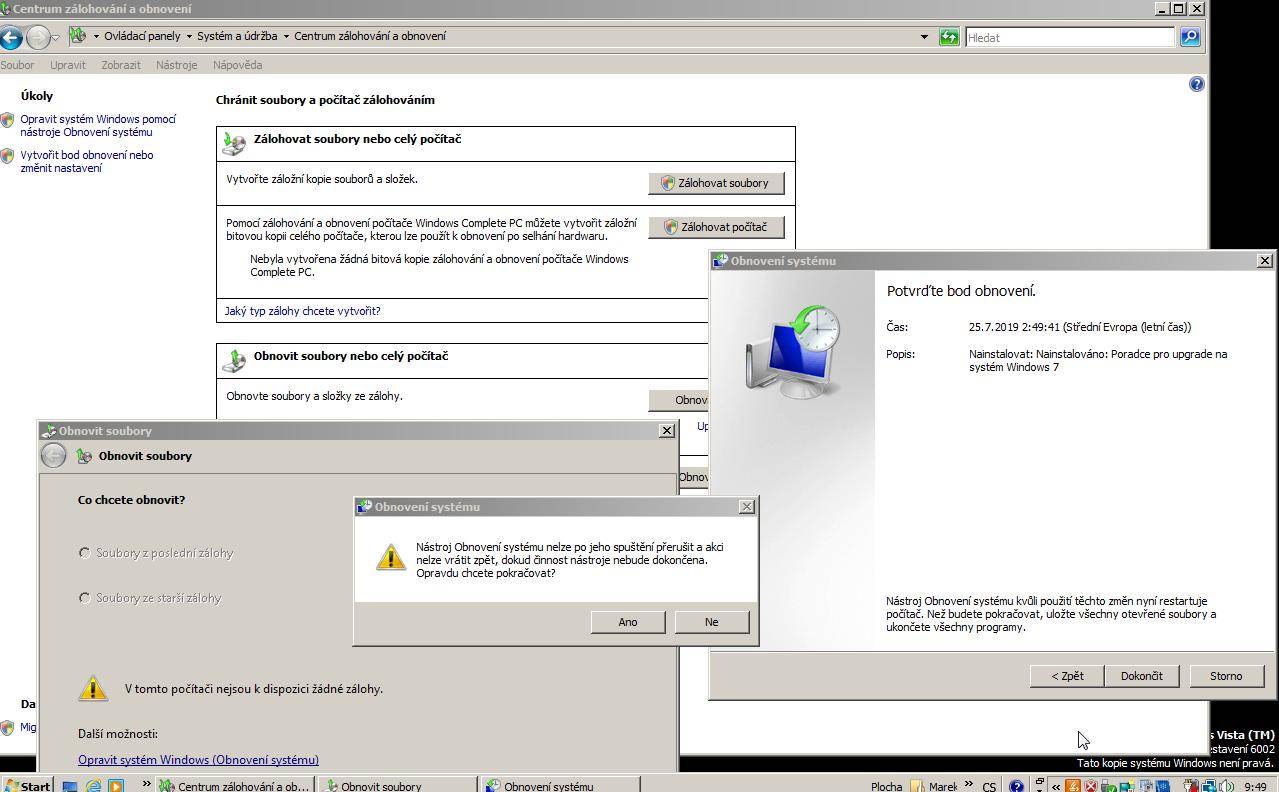The width and height of the screenshot is (1279, 792).
Task: Click the Storno button
Action: coord(1226,676)
